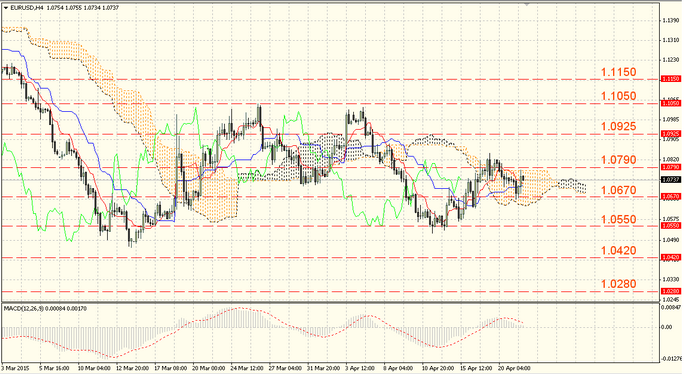Click the large 1.0790 level label
The width and height of the screenshot is (685, 374).
tap(619, 160)
